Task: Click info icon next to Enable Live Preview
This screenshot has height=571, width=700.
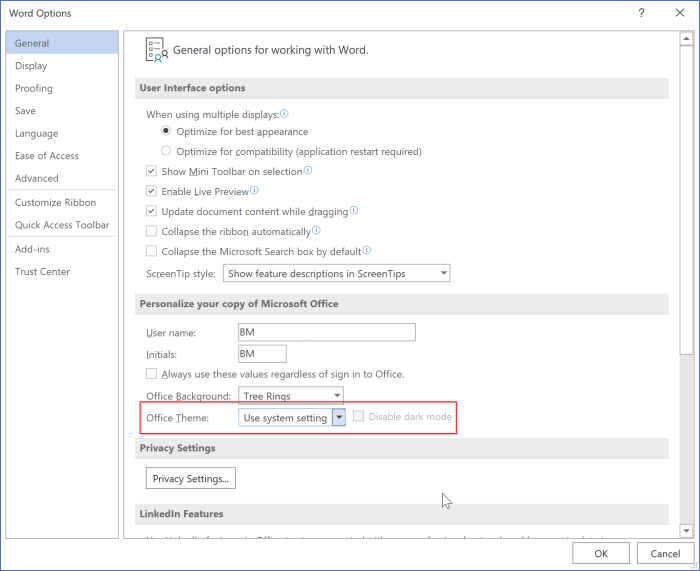Action: click(254, 191)
